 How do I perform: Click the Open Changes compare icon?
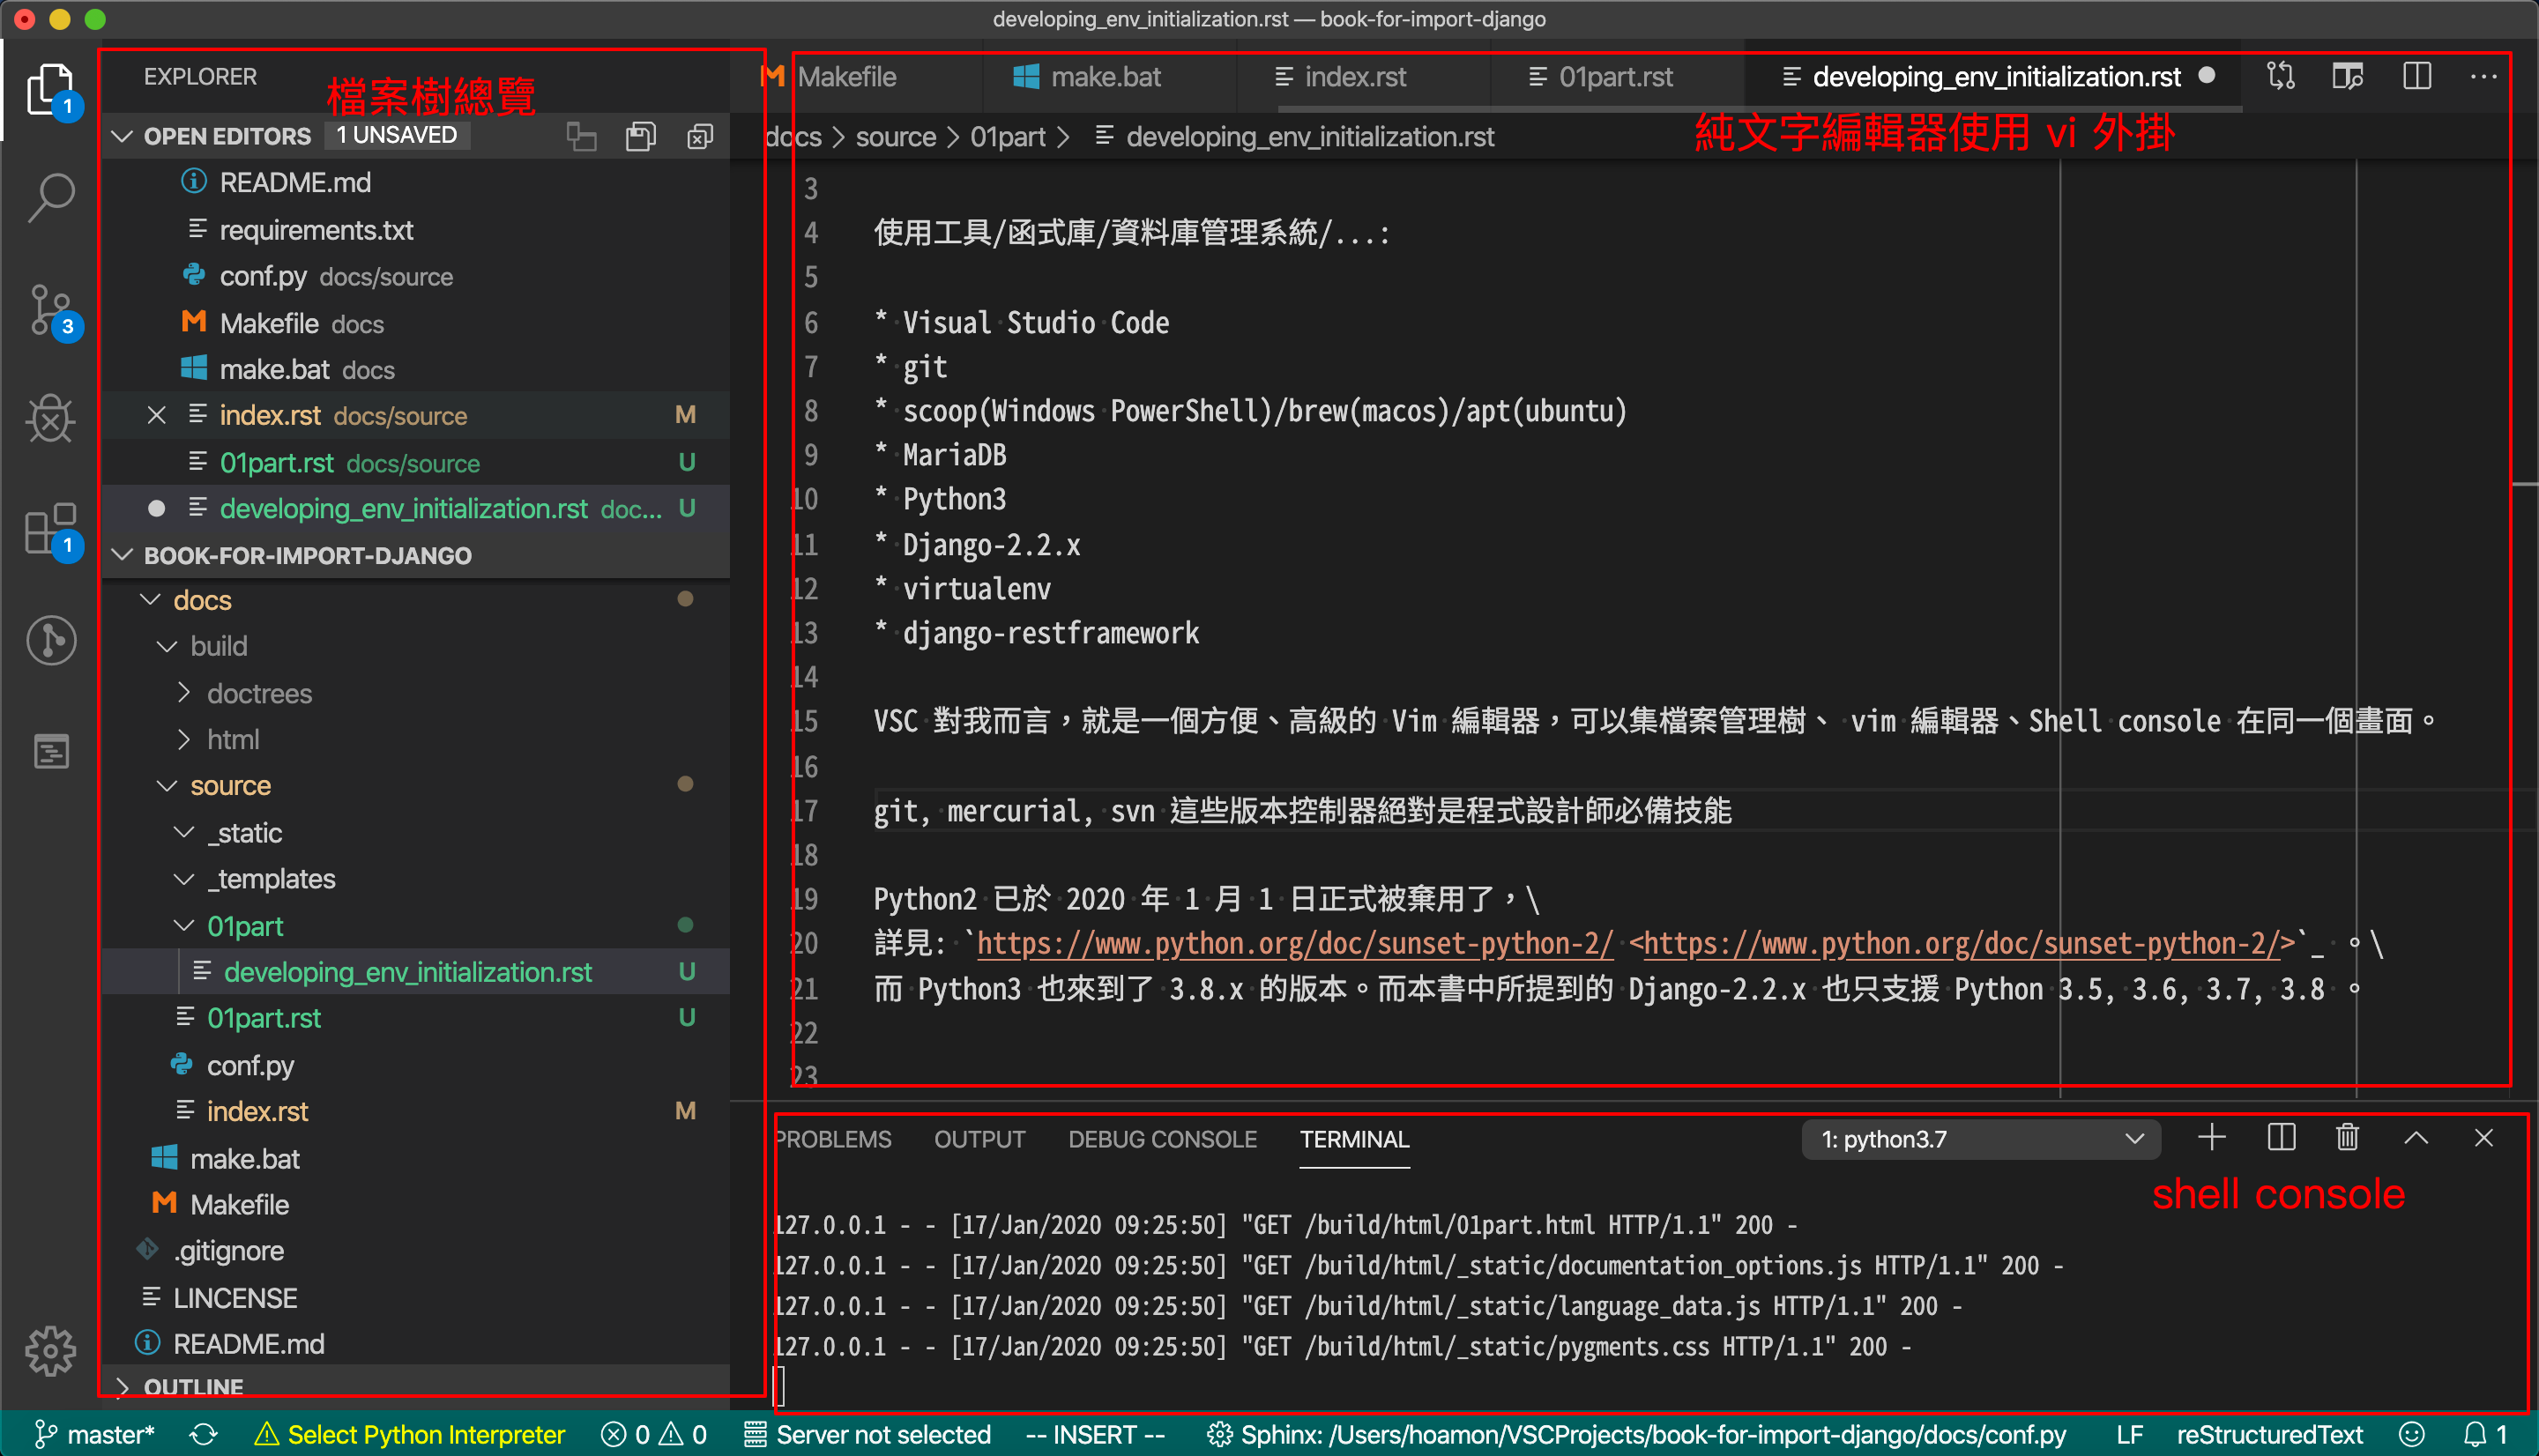2281,77
